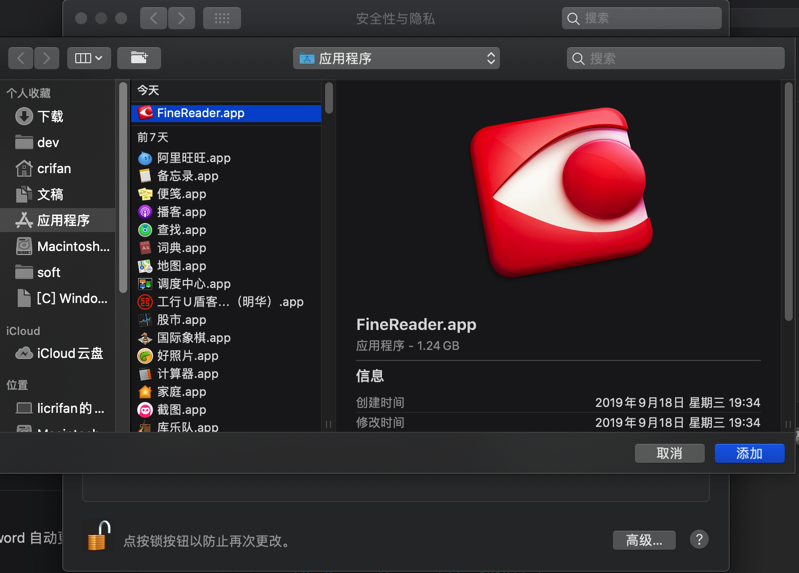Click preview pane scrollbar
Screen dimensions: 799x573
(x=788, y=202)
